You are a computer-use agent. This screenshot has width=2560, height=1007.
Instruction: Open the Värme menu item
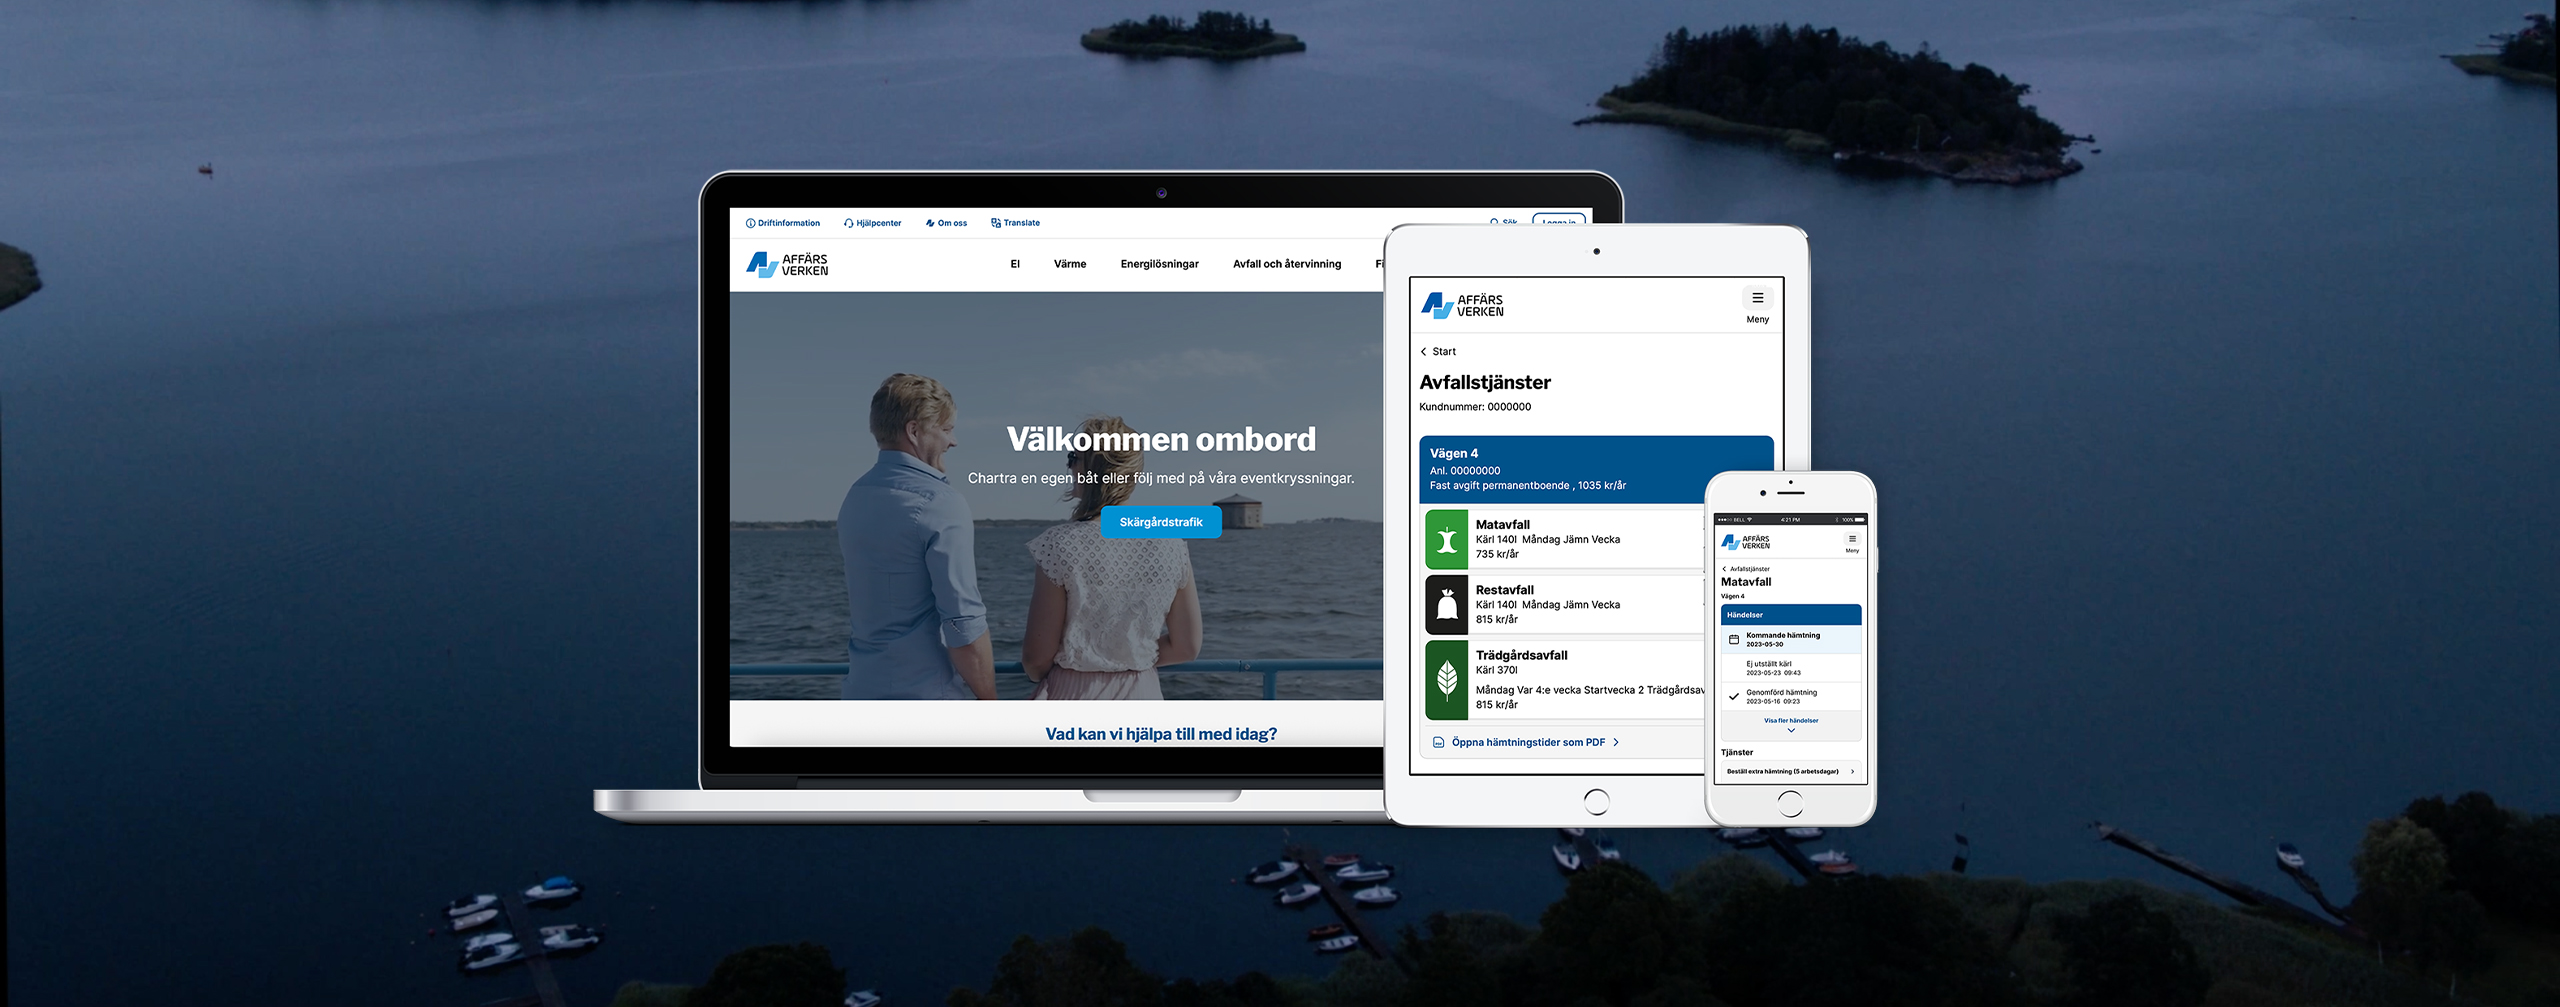click(x=1069, y=264)
